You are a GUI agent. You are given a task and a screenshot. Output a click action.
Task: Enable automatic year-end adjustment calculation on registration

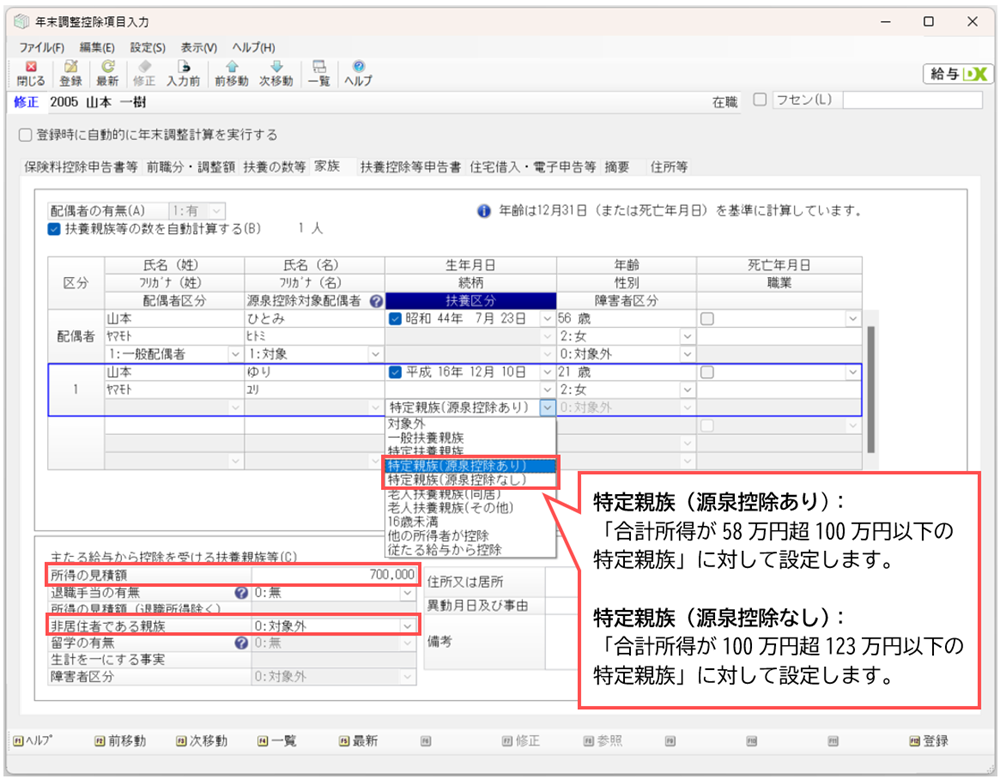[x=25, y=135]
